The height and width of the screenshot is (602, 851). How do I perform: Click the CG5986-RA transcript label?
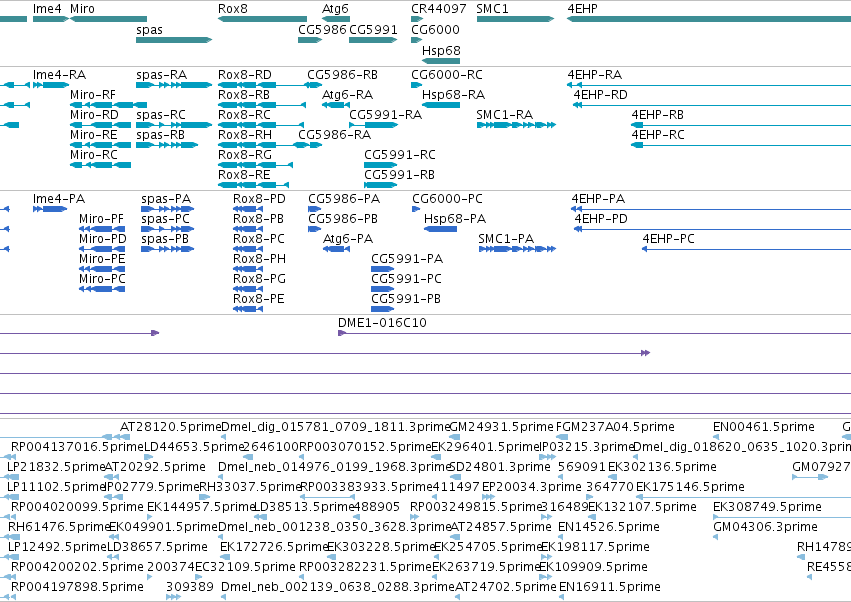tap(334, 135)
